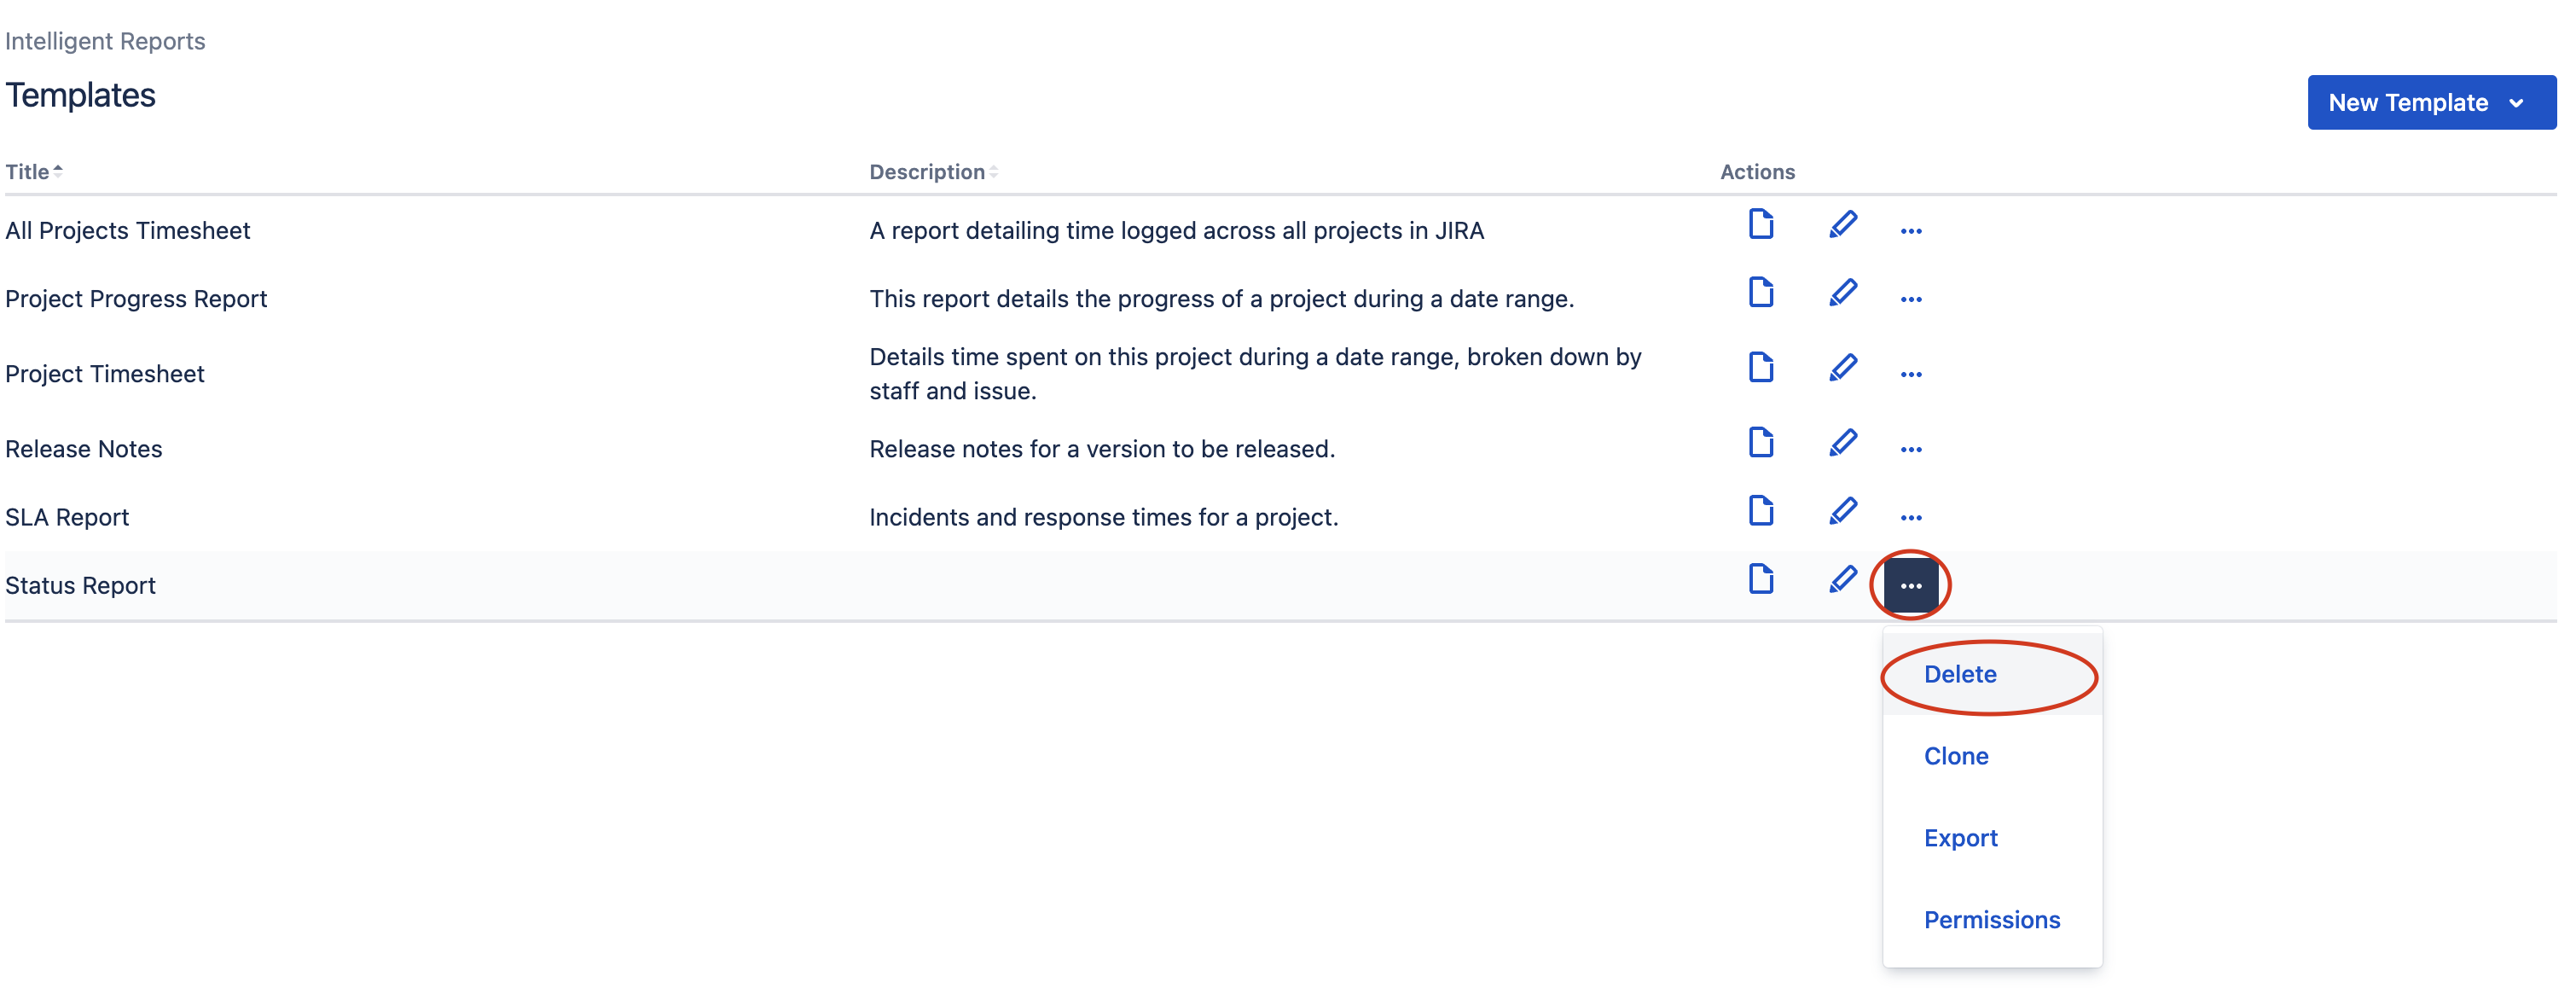Viewport: 2576px width, 988px height.
Task: Close the Status Report more actions menu
Action: click(x=1910, y=586)
